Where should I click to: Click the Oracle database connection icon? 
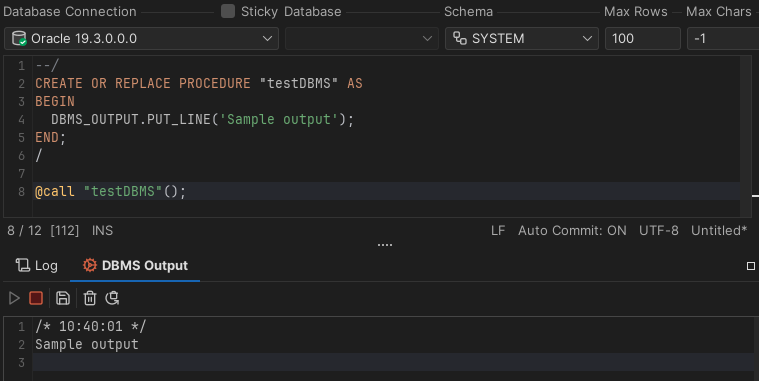(x=19, y=38)
